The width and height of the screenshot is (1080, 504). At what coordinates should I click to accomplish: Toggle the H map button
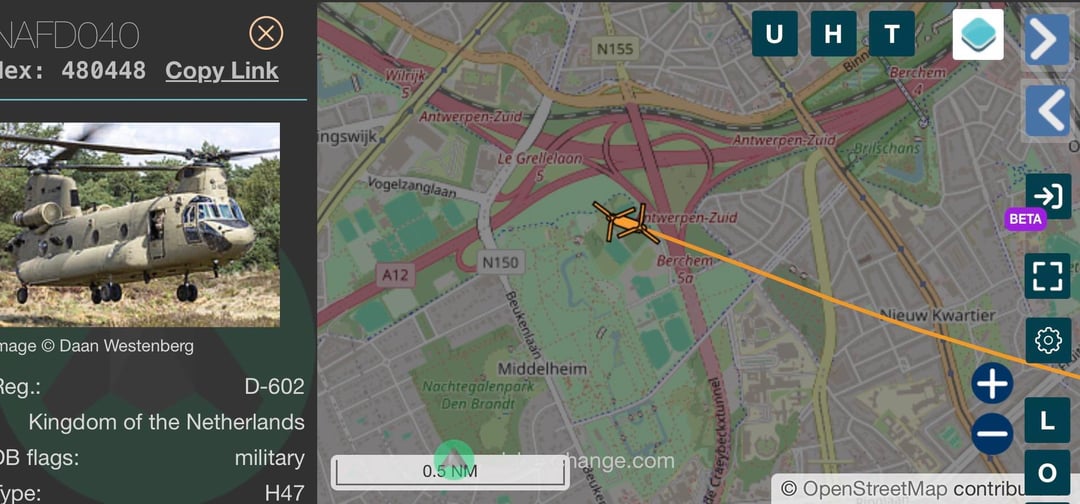(x=833, y=34)
